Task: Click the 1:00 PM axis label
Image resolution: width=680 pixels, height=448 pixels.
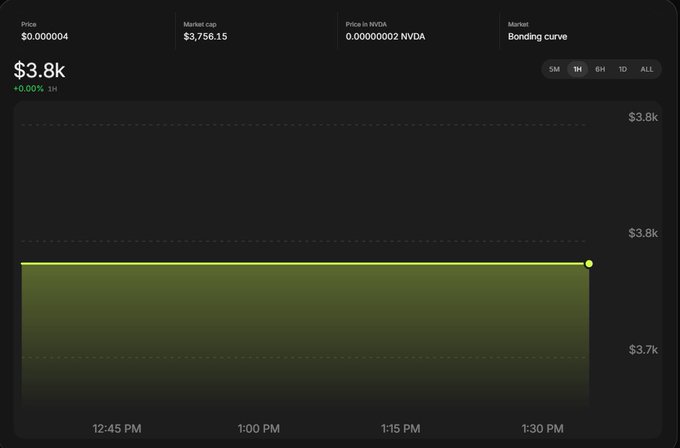Action: point(258,428)
